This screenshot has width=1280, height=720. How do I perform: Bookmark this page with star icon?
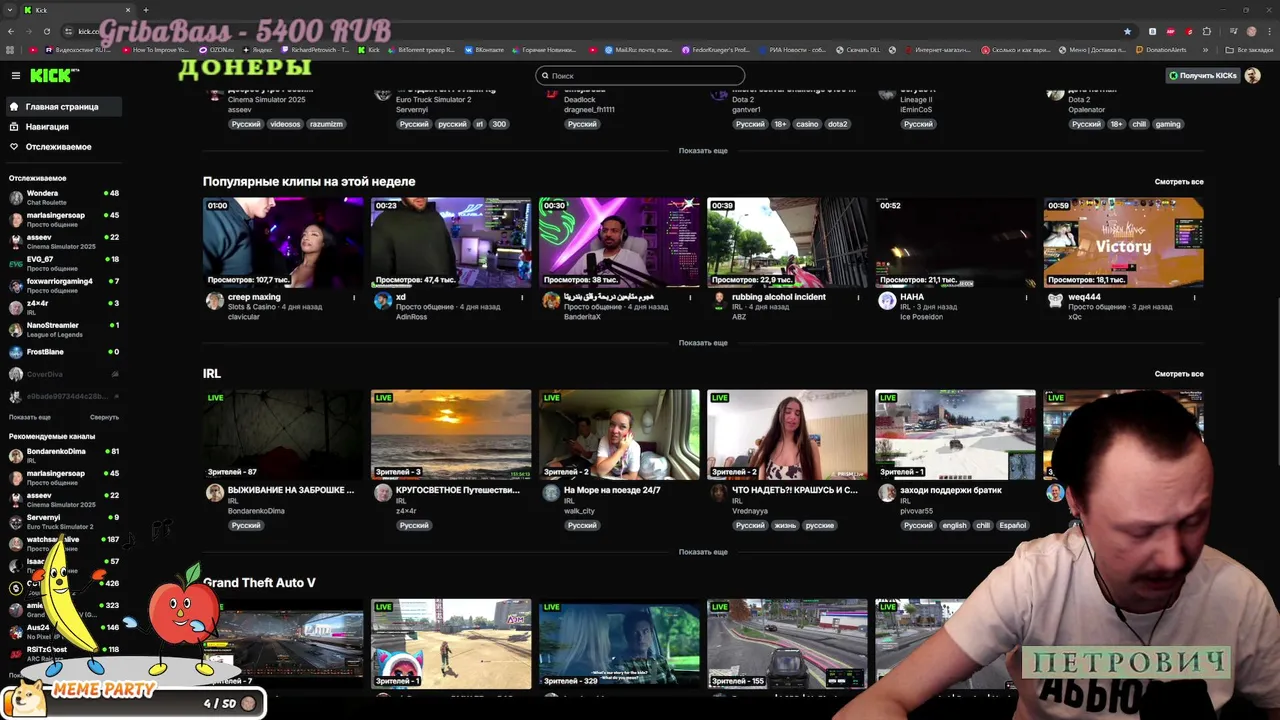(x=1127, y=31)
